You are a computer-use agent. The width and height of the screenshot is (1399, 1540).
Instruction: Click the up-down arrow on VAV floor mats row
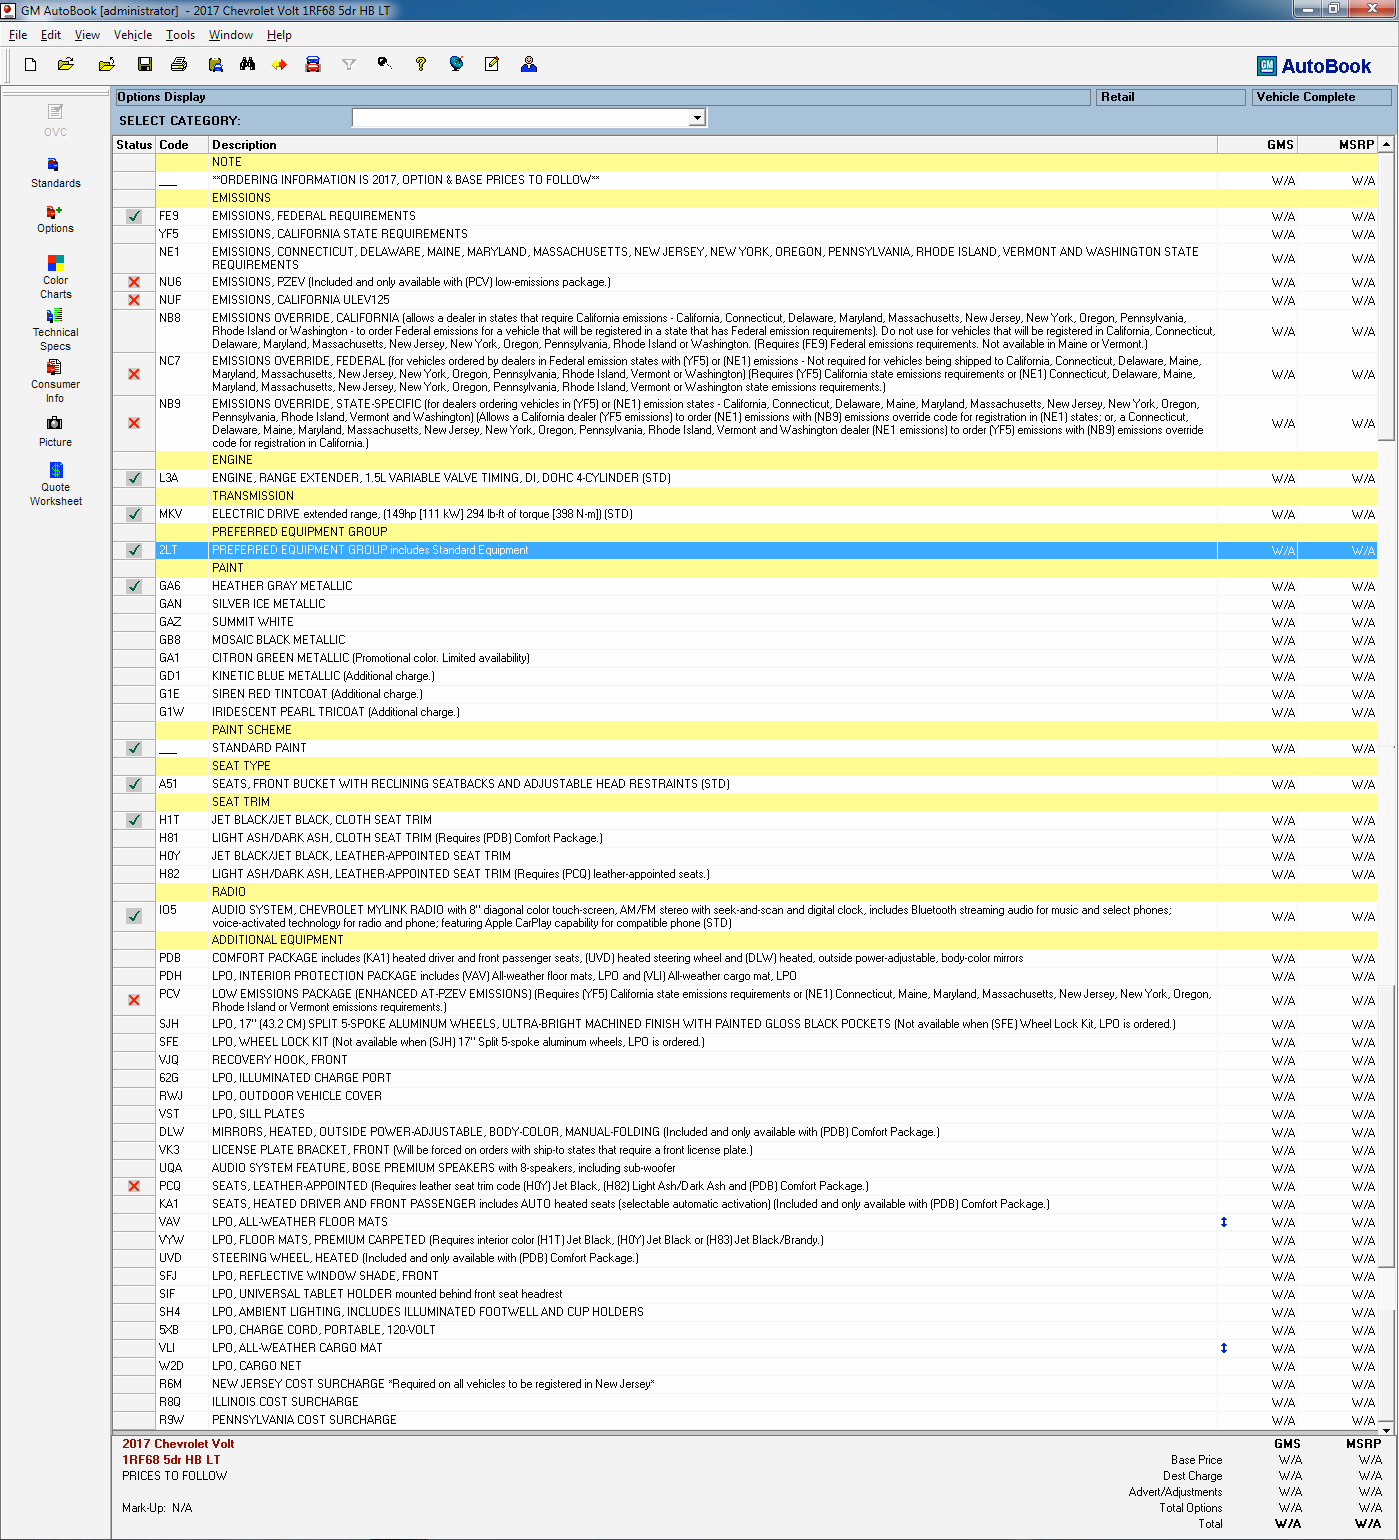[x=1223, y=1222]
